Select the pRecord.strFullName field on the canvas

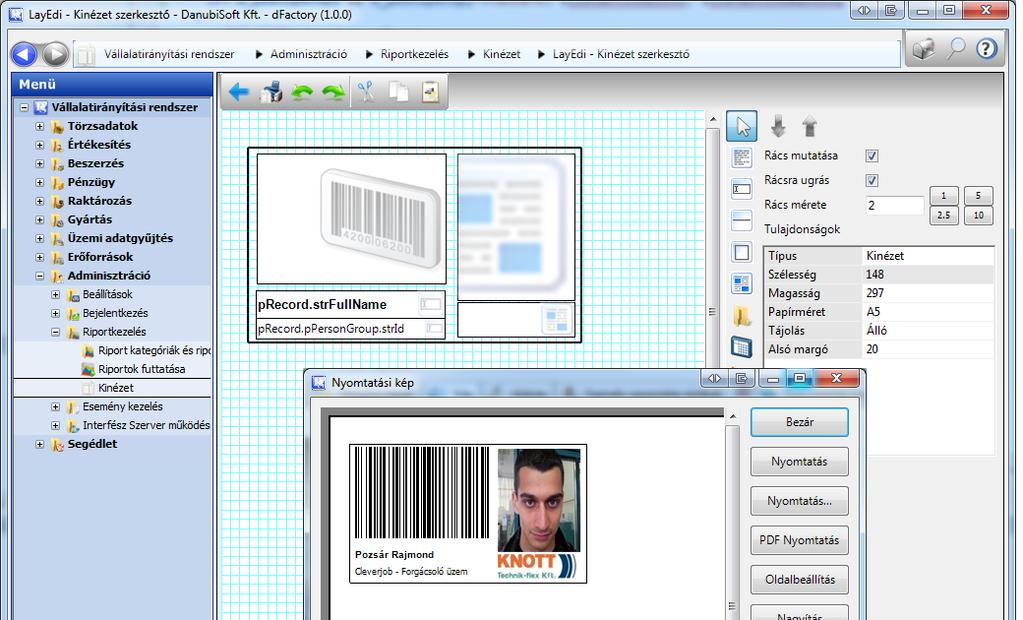tap(351, 304)
